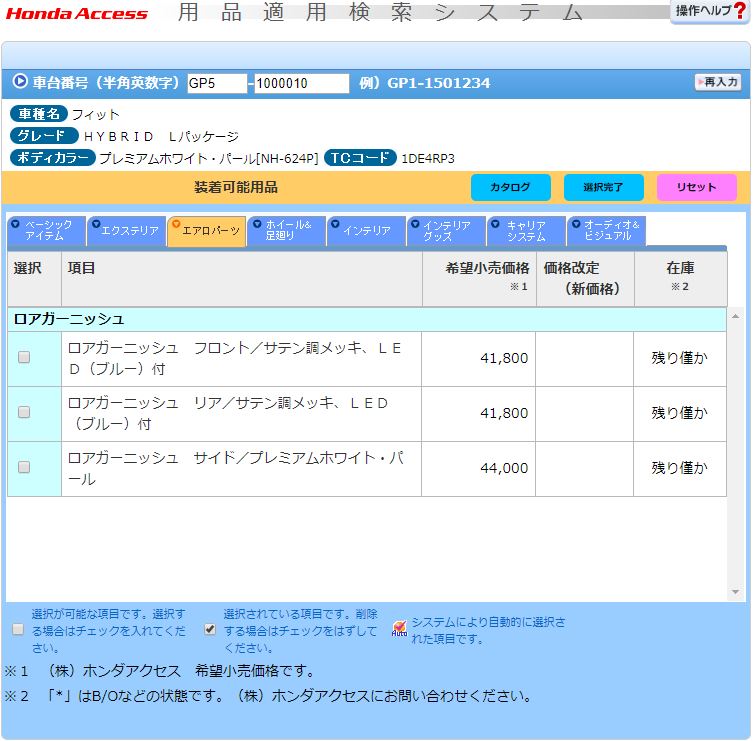Click the 1000010 chassis number field
The width and height of the screenshot is (754, 741).
(302, 83)
